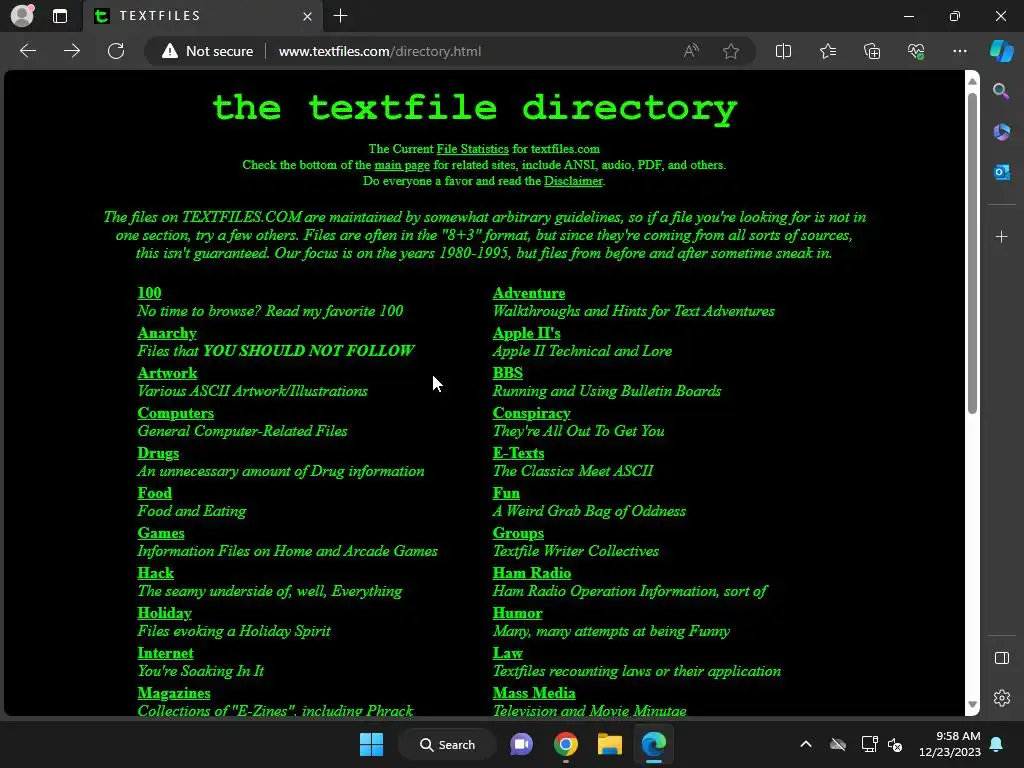Open split screen view
The height and width of the screenshot is (768, 1024).
tap(783, 51)
